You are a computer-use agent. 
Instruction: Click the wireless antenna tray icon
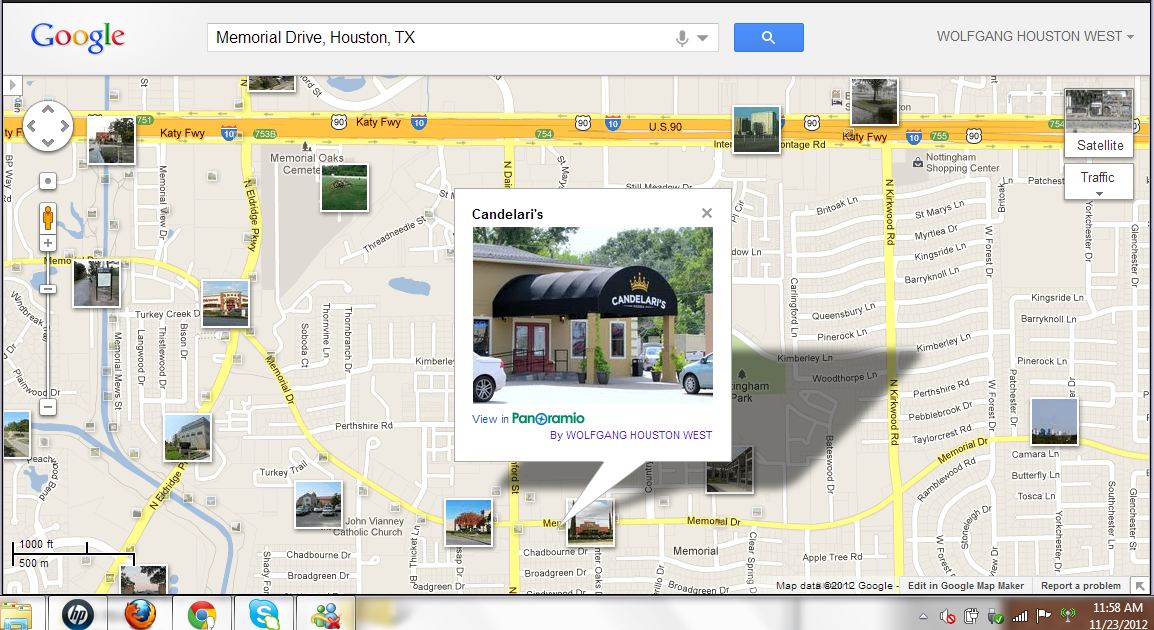[x=1067, y=615]
